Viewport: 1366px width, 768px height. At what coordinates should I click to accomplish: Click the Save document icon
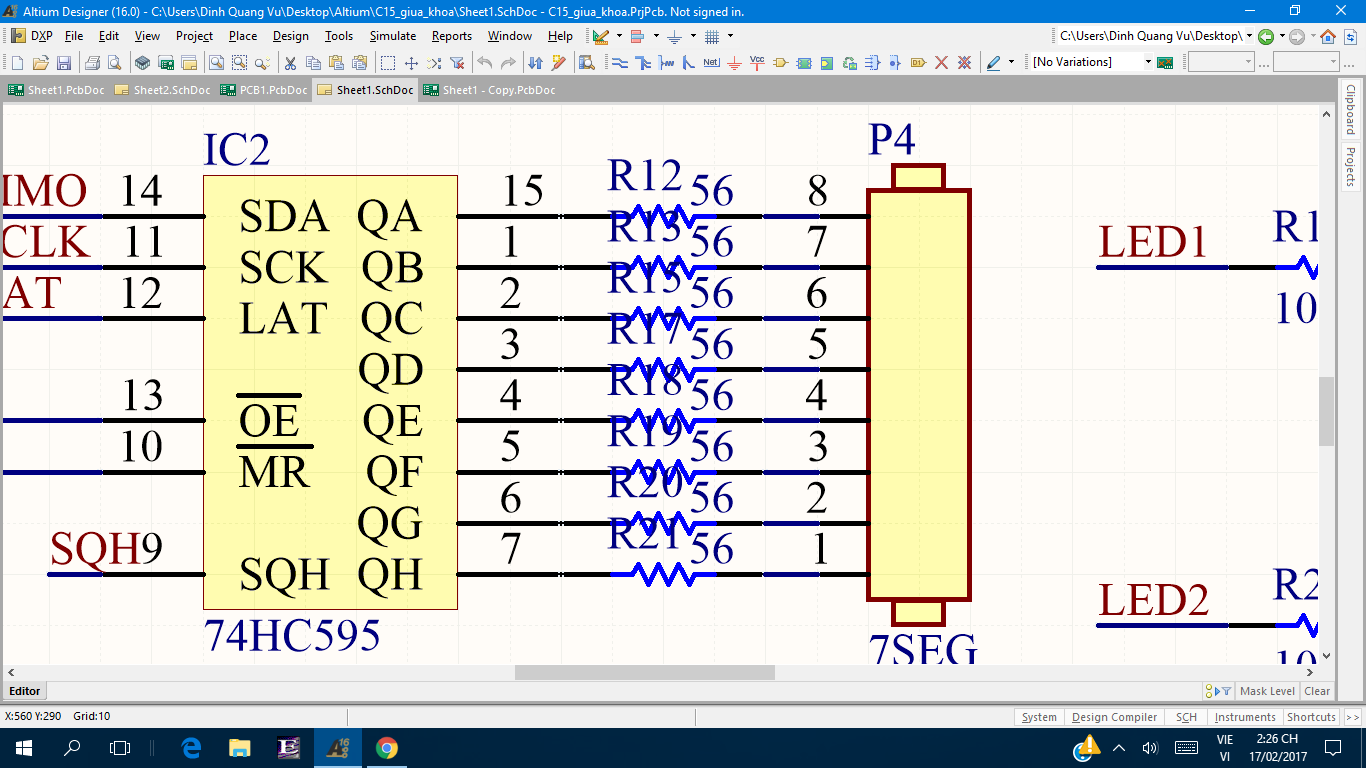click(x=64, y=63)
